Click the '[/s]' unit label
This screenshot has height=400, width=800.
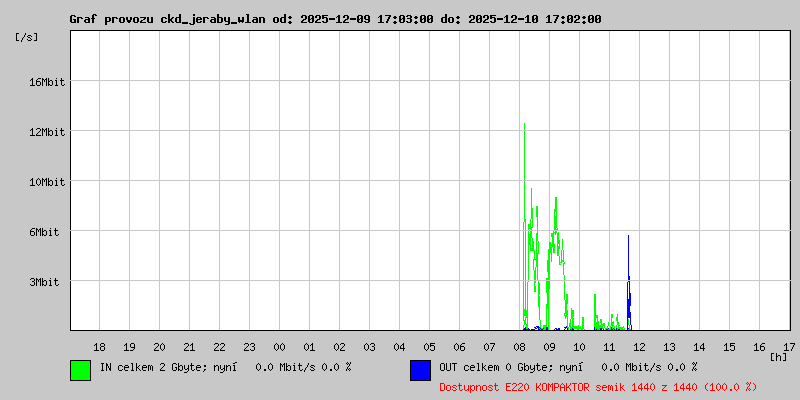27,37
